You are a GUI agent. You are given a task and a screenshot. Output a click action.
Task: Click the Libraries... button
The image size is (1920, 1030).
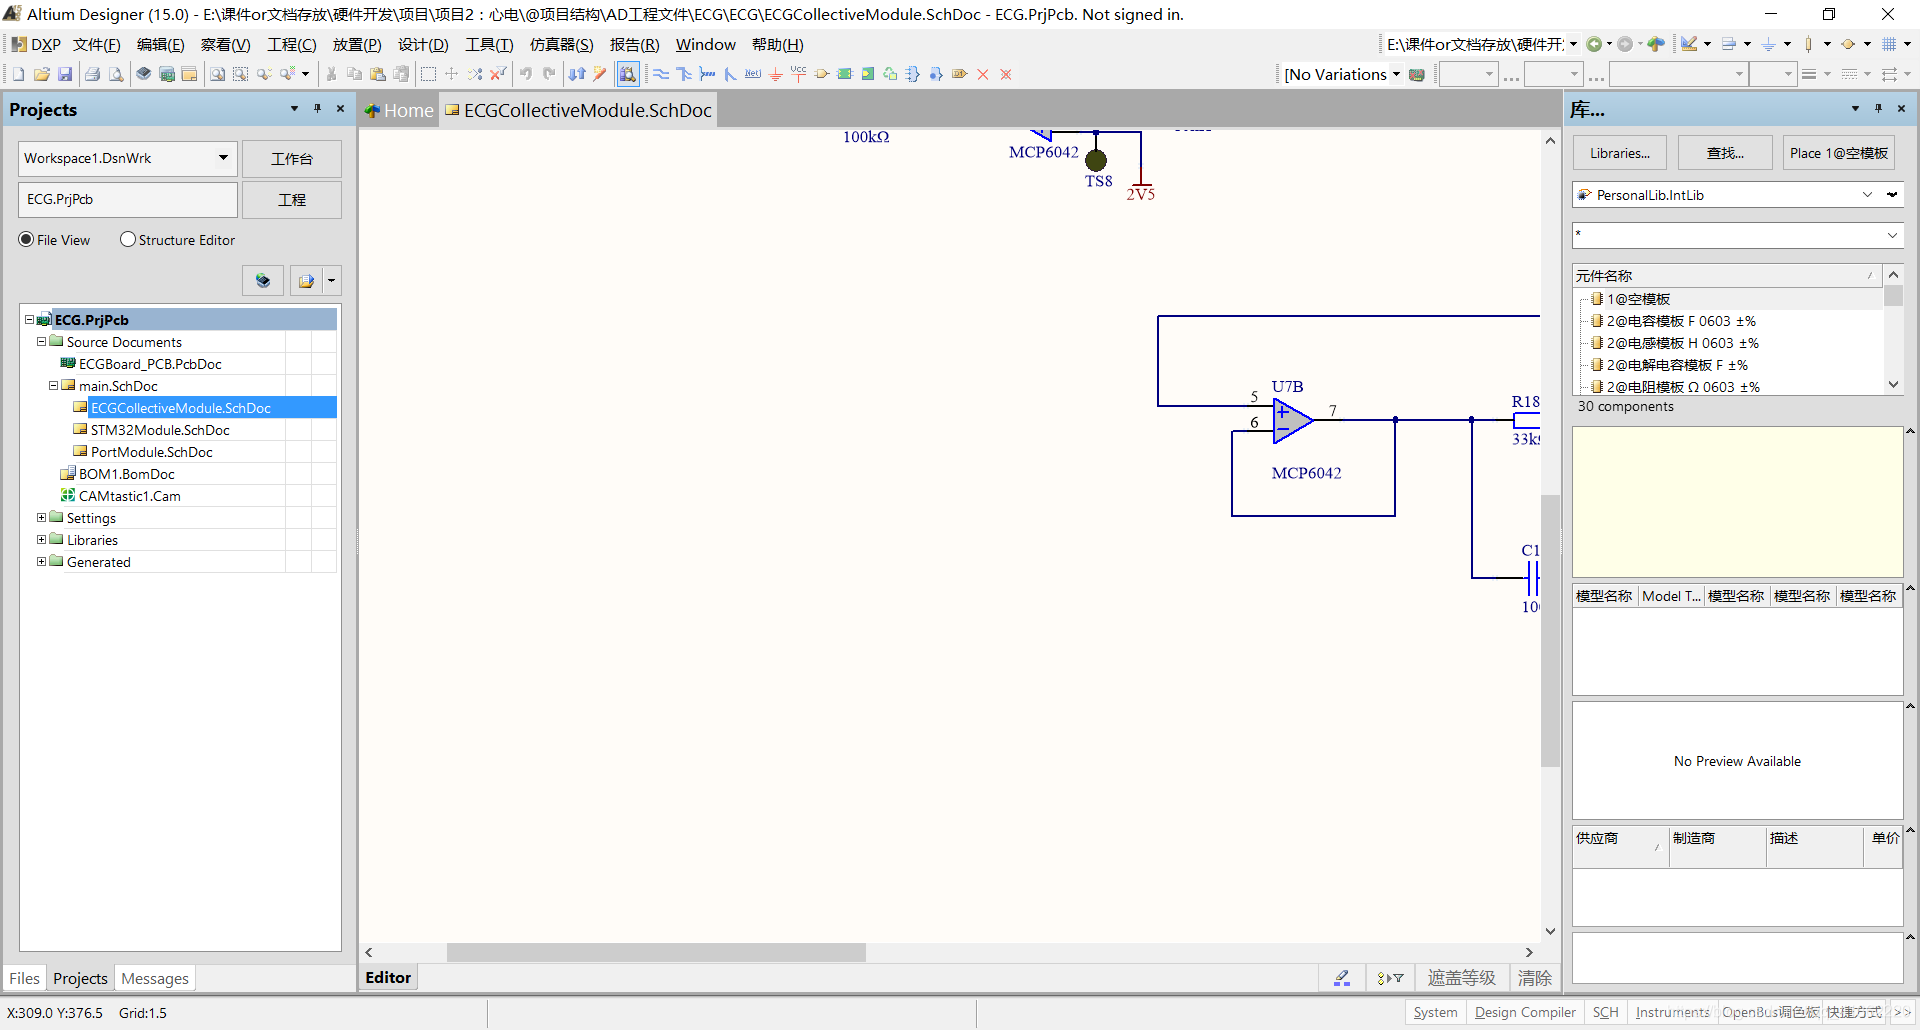click(1620, 153)
